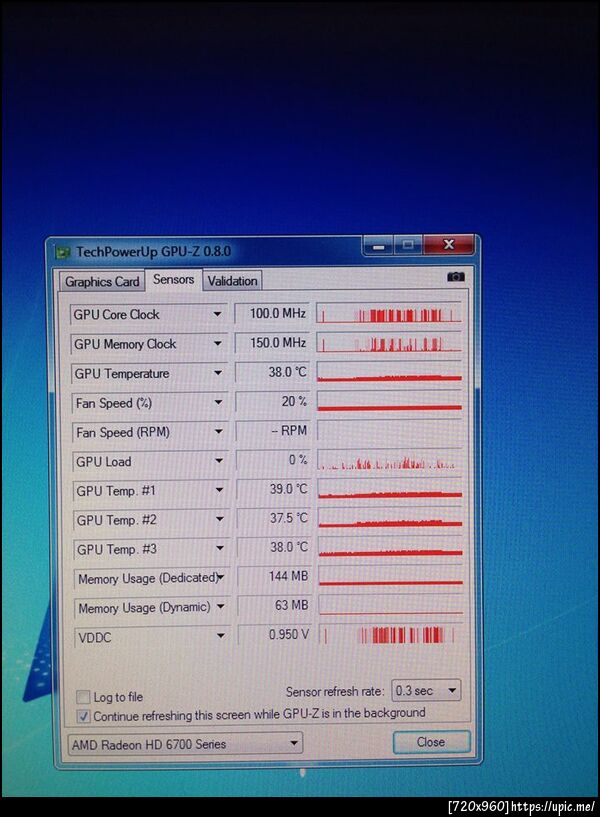Enable the Log to file checkbox
Screen dimensions: 600x817
(x=83, y=697)
